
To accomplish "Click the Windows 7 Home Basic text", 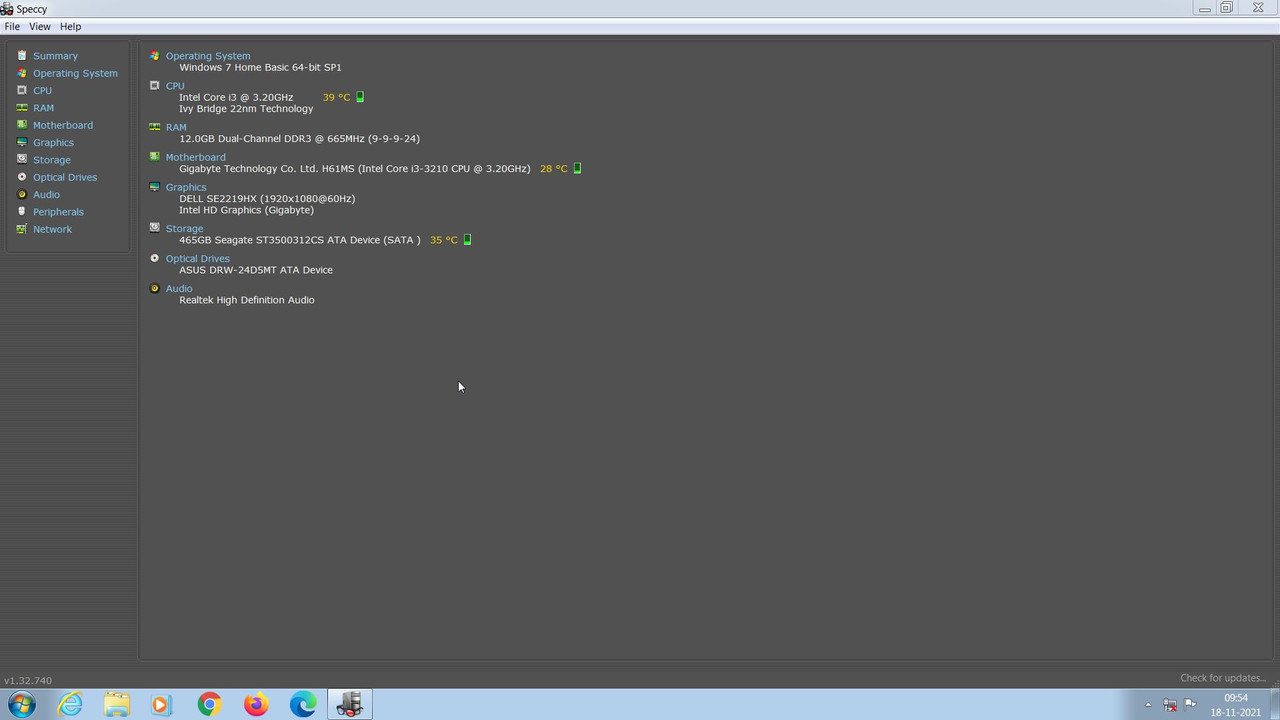I will tap(260, 67).
